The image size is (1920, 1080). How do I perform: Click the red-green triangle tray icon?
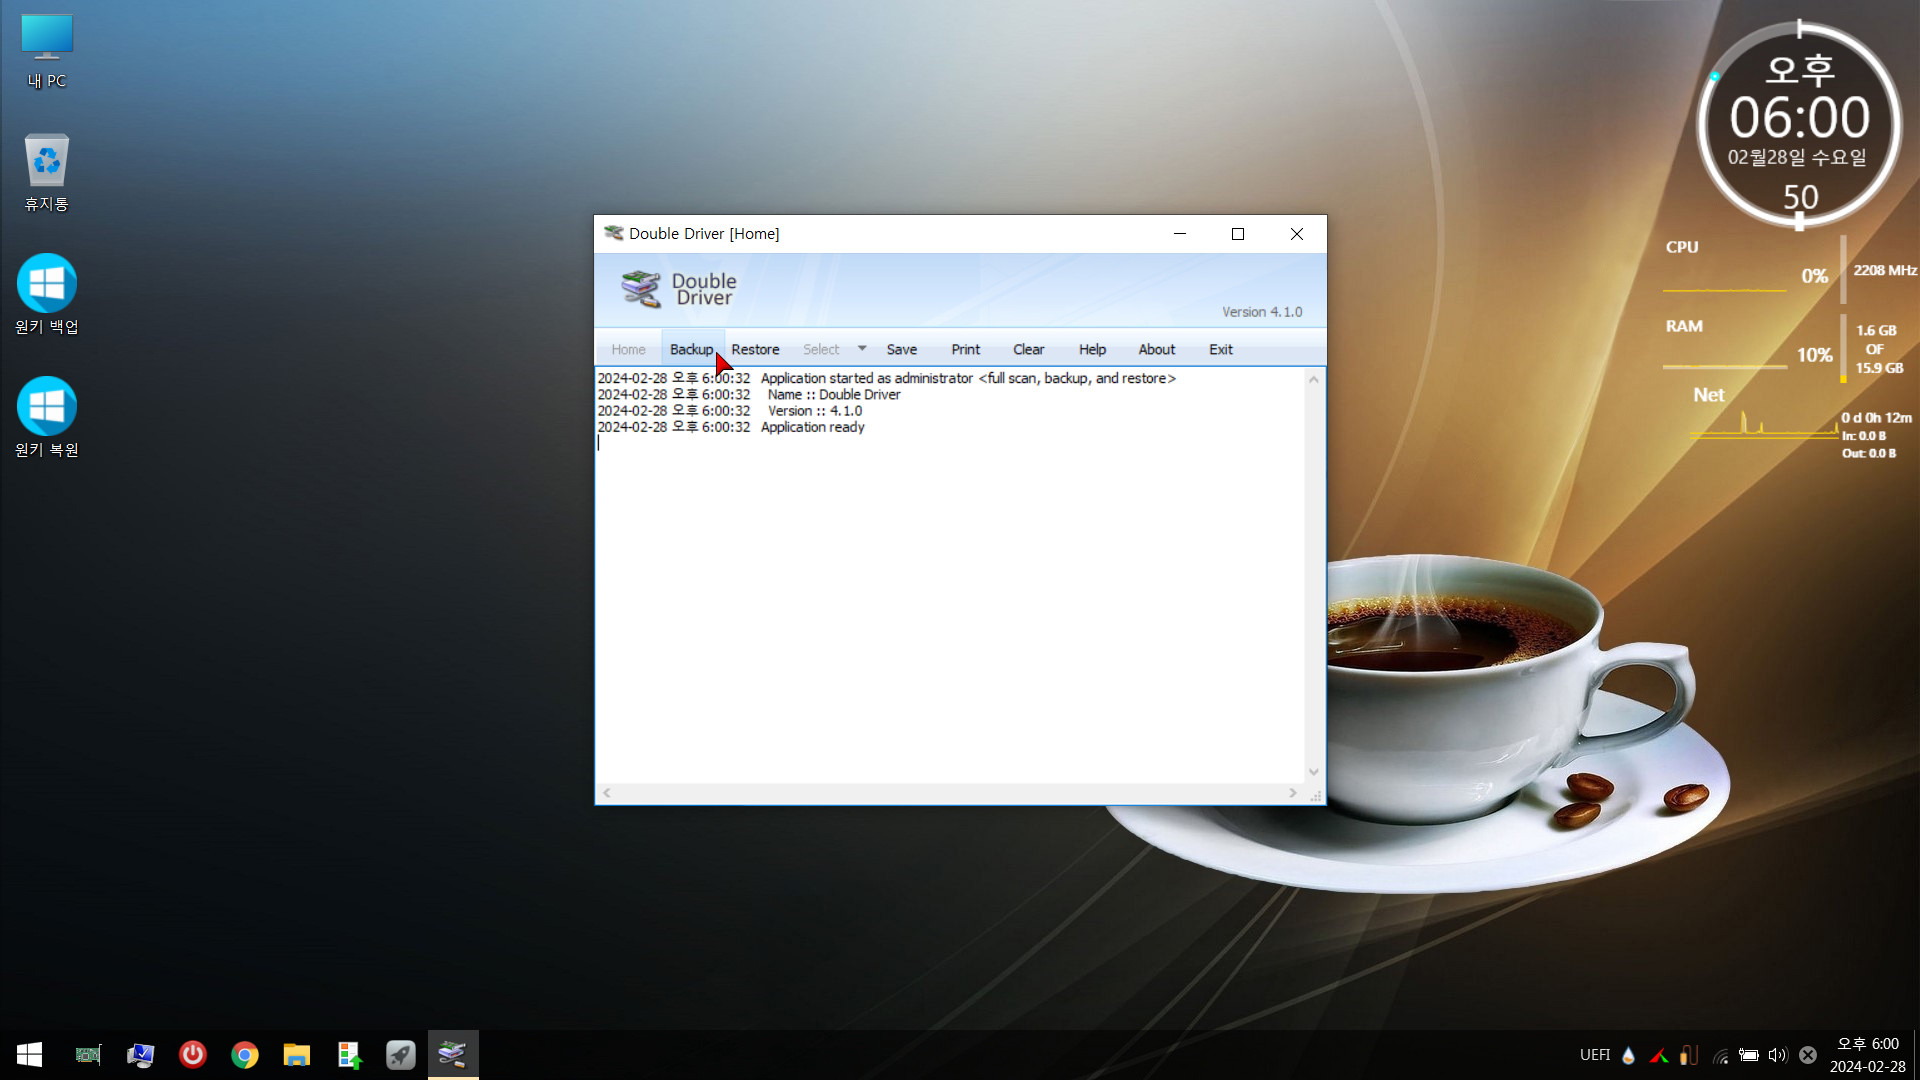click(x=1659, y=1055)
